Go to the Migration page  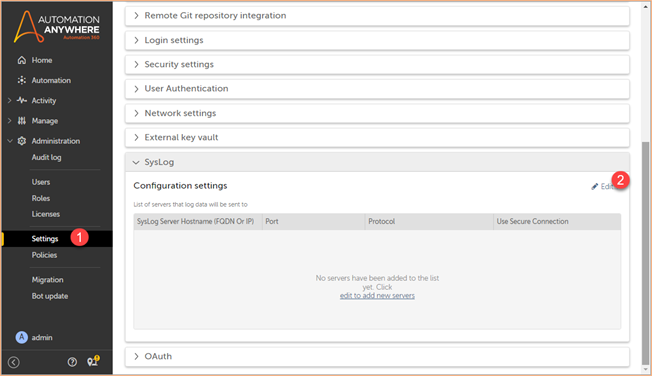pyautogui.click(x=47, y=280)
